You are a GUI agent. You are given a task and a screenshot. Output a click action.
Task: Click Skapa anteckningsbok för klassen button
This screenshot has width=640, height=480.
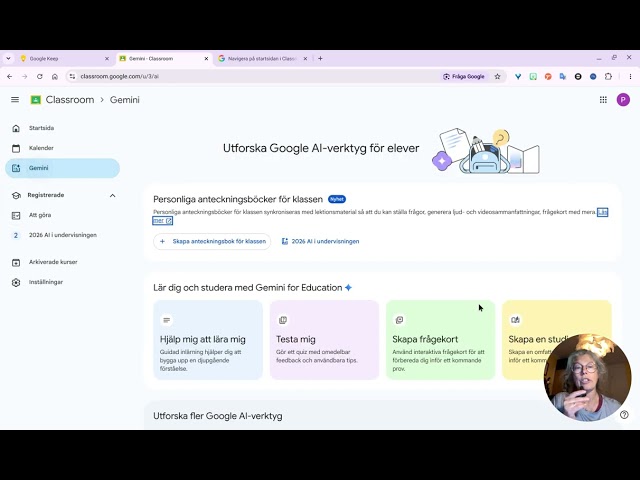[x=212, y=241]
